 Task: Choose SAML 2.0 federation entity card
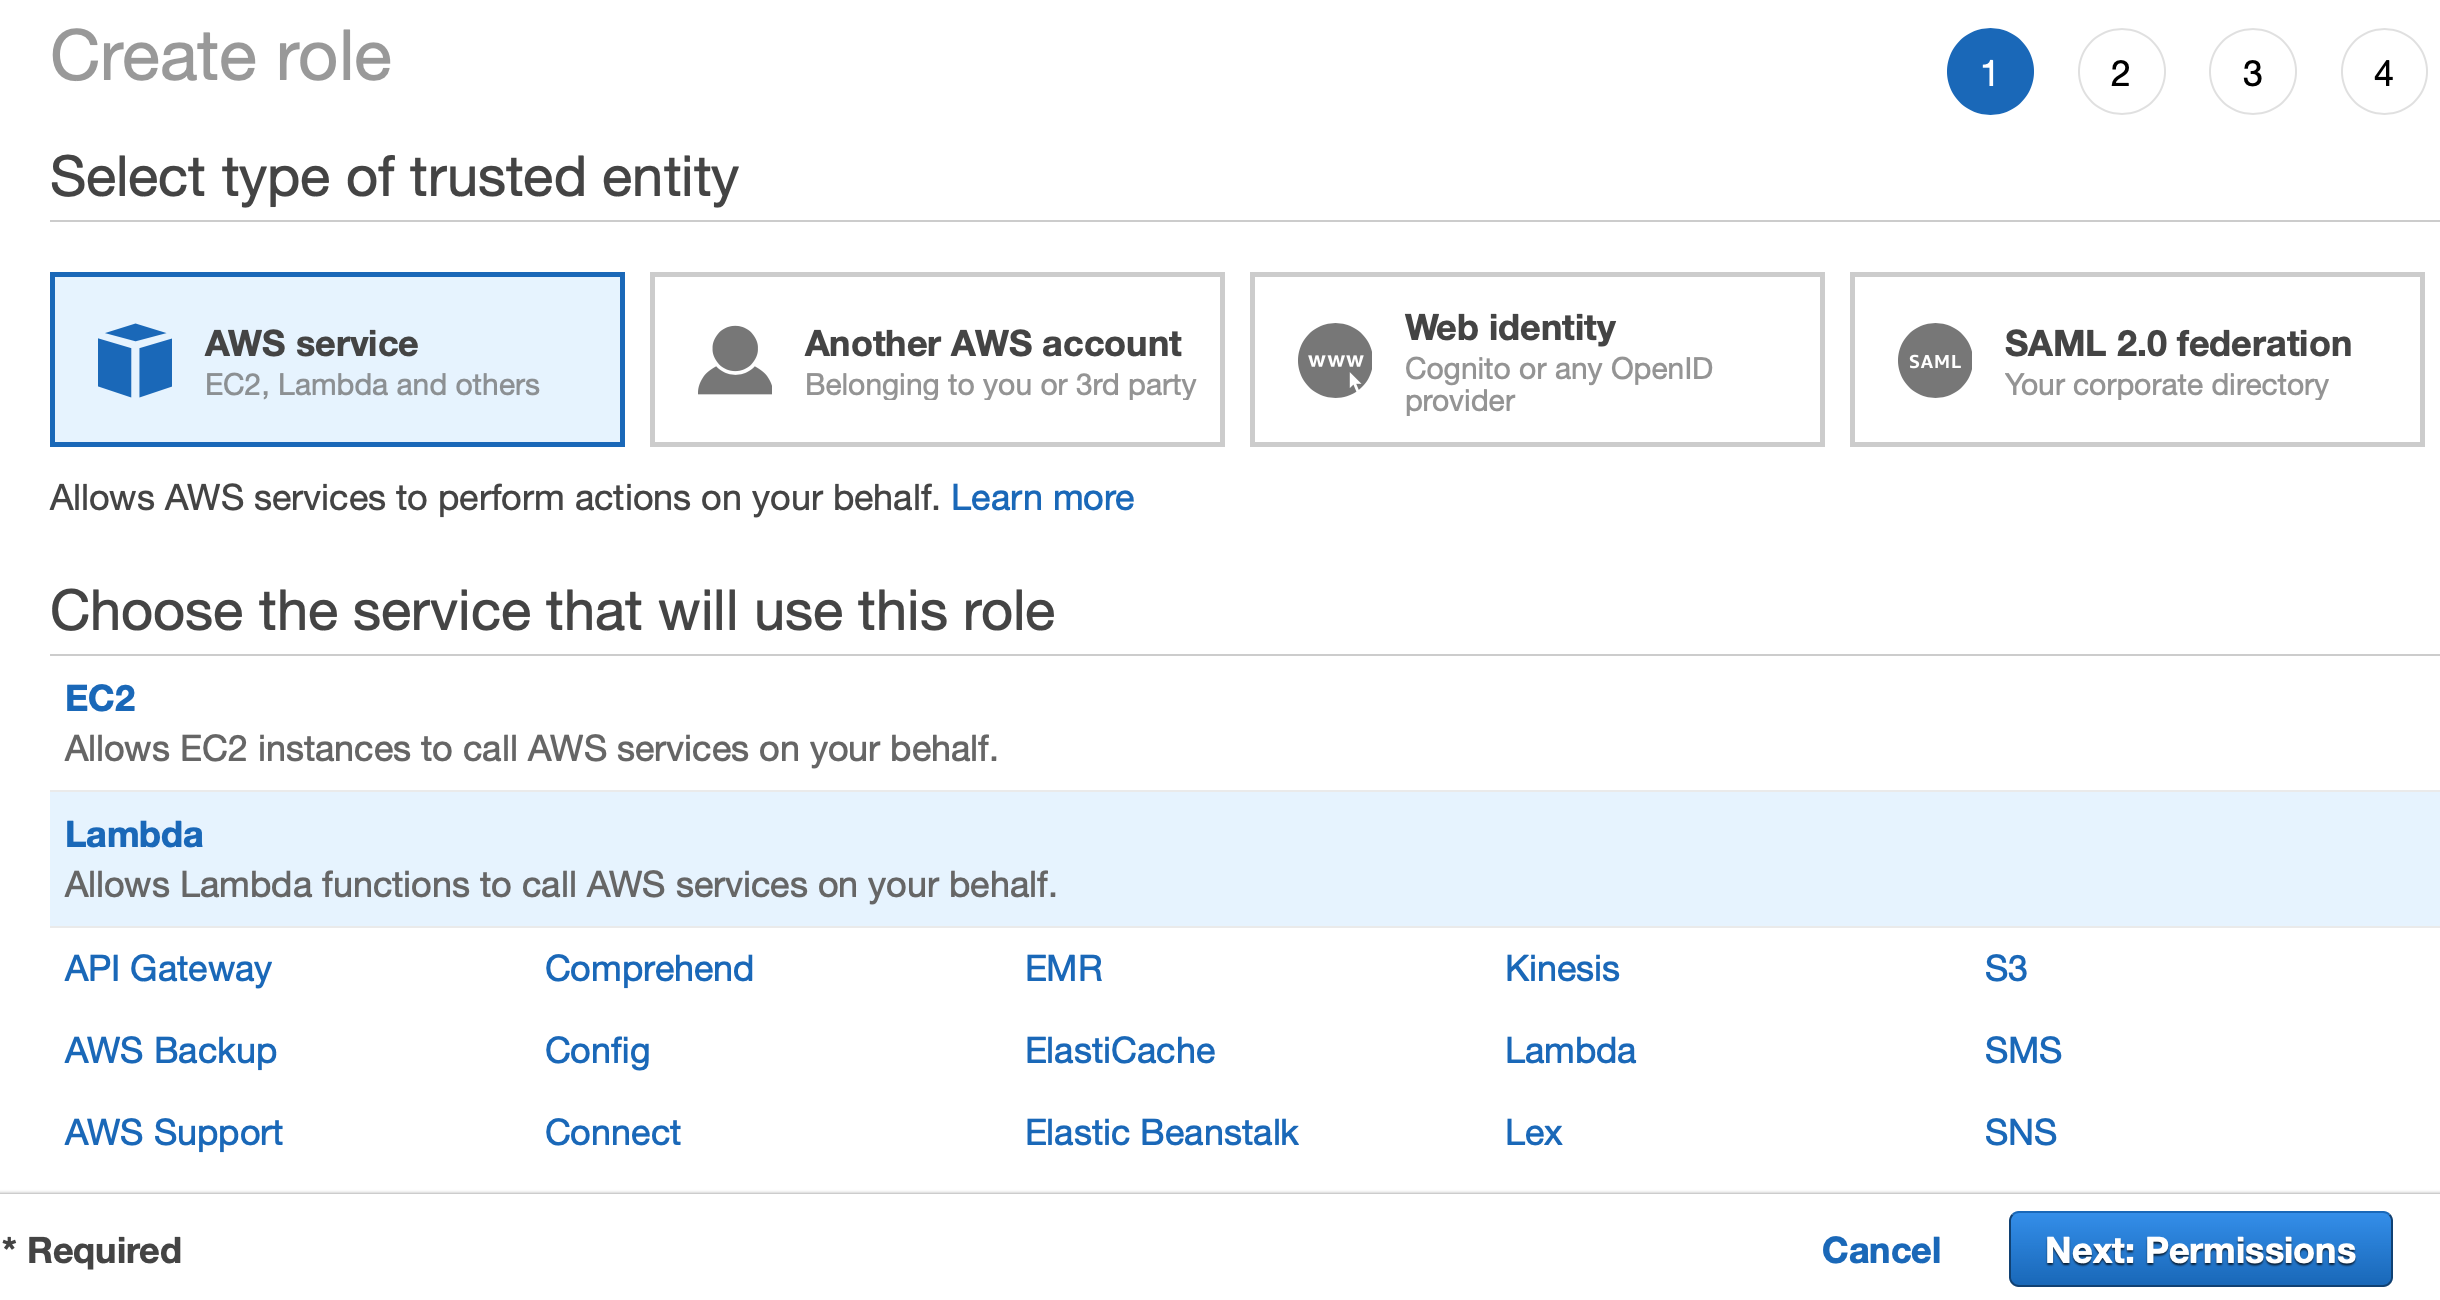click(2137, 360)
